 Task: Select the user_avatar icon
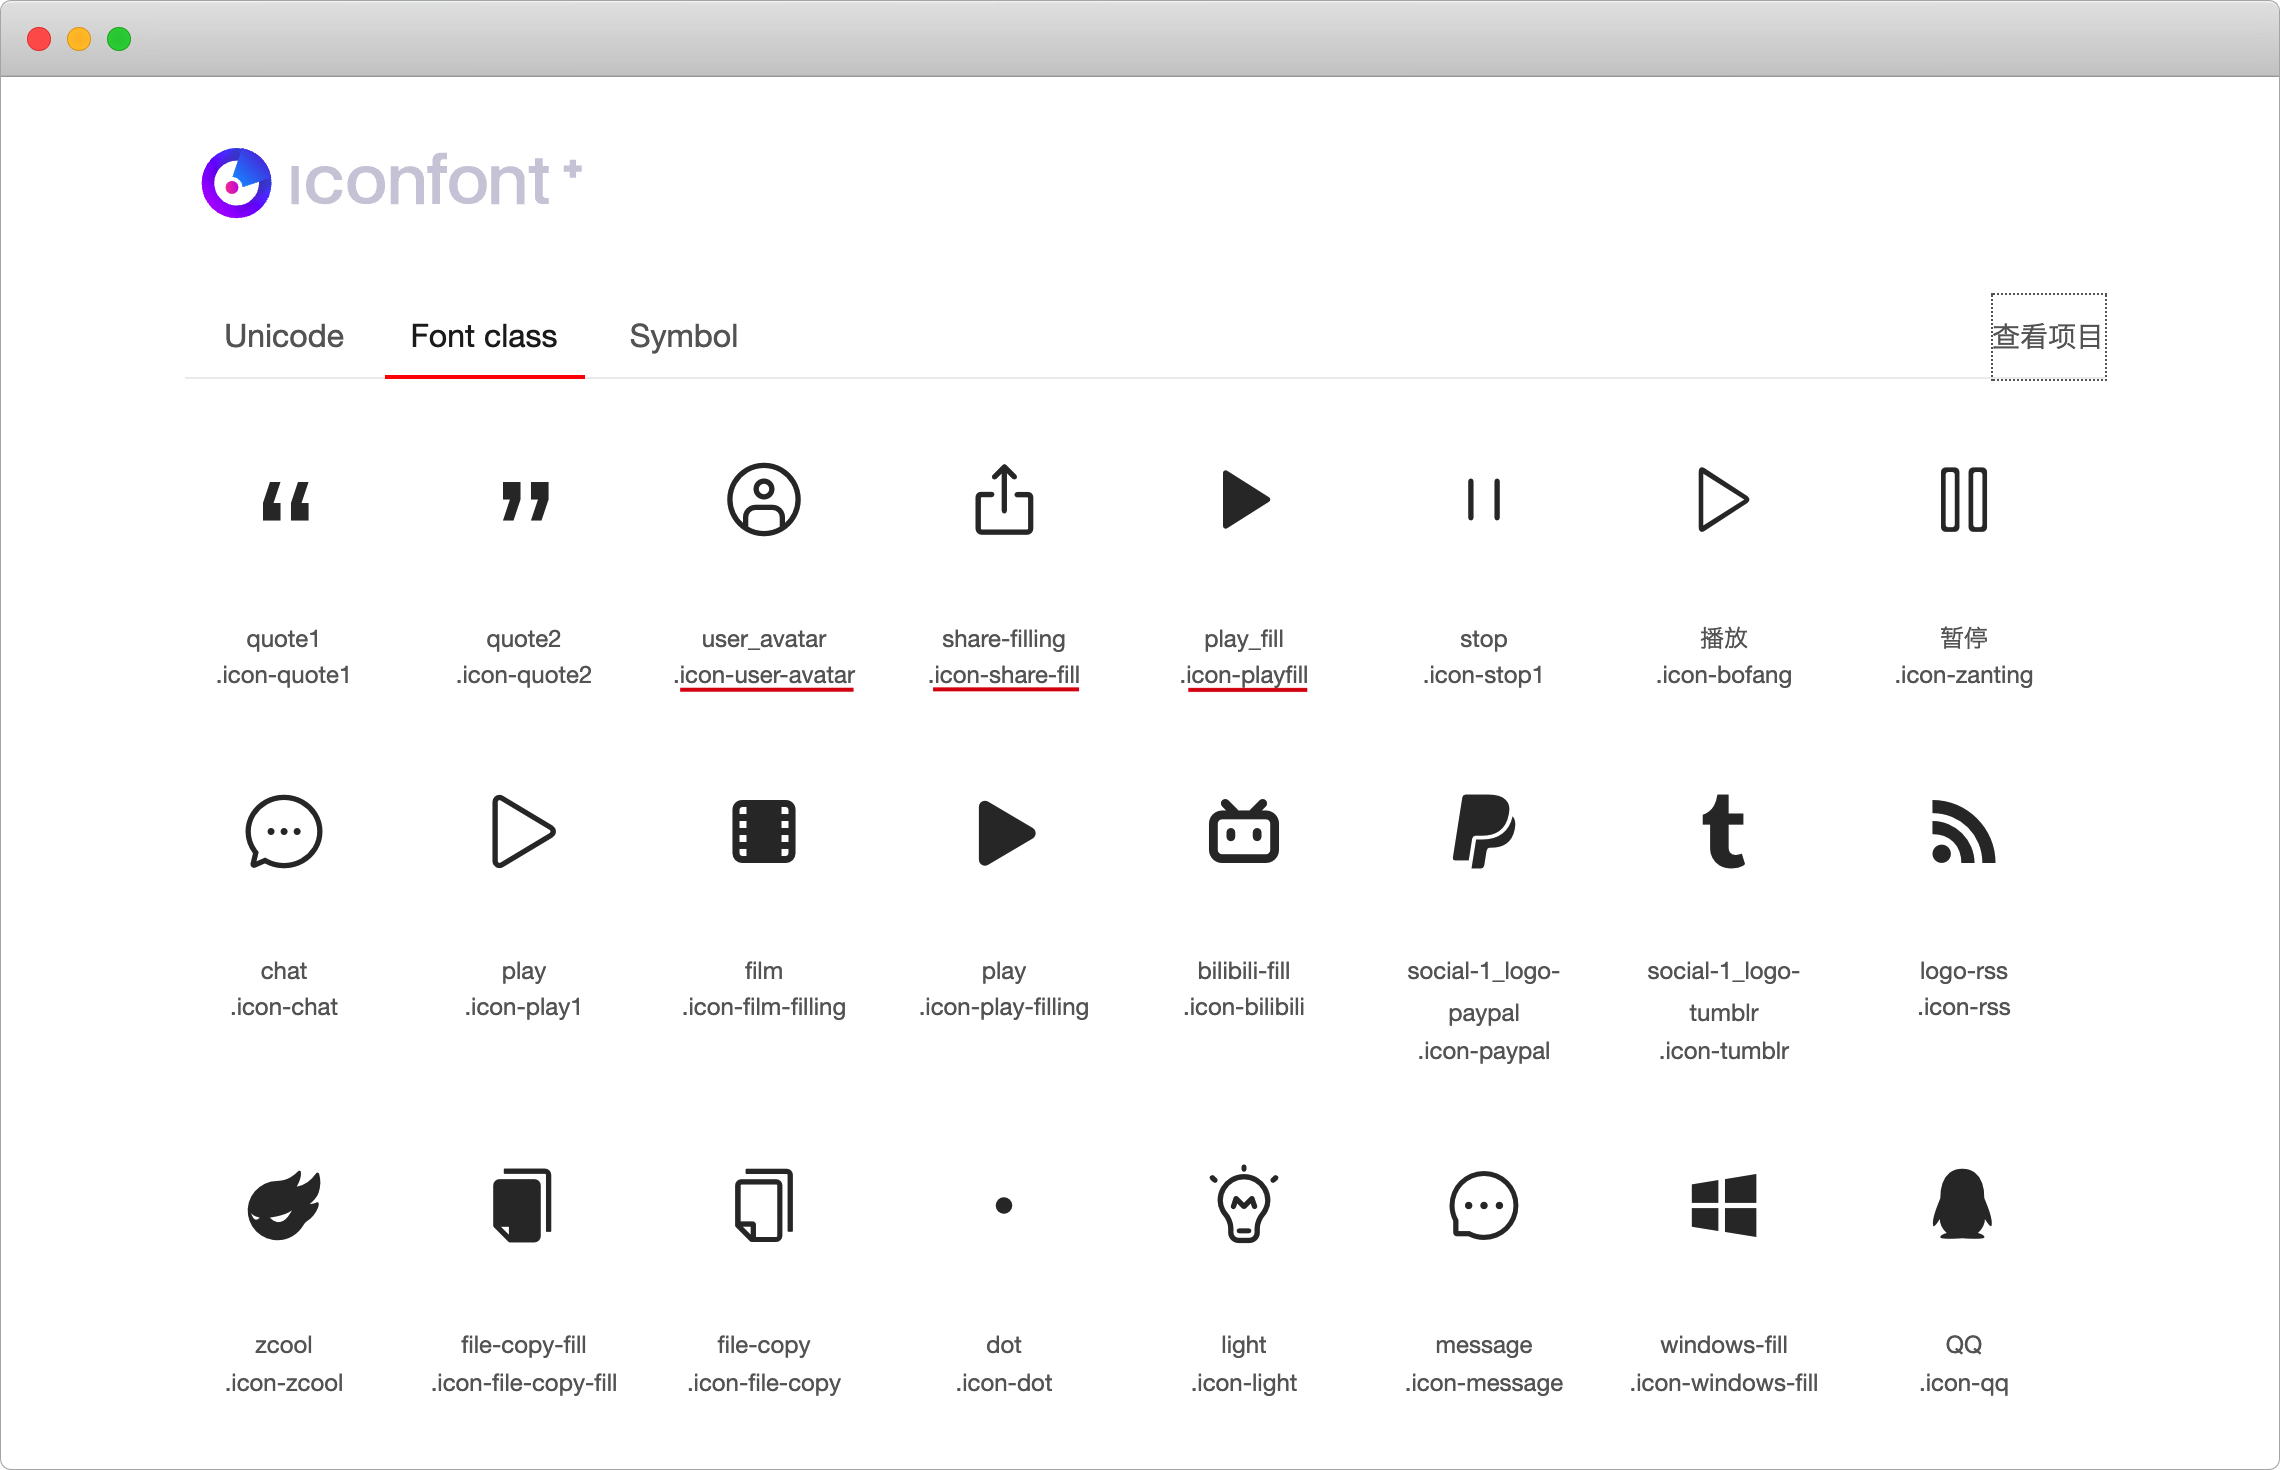[x=764, y=499]
